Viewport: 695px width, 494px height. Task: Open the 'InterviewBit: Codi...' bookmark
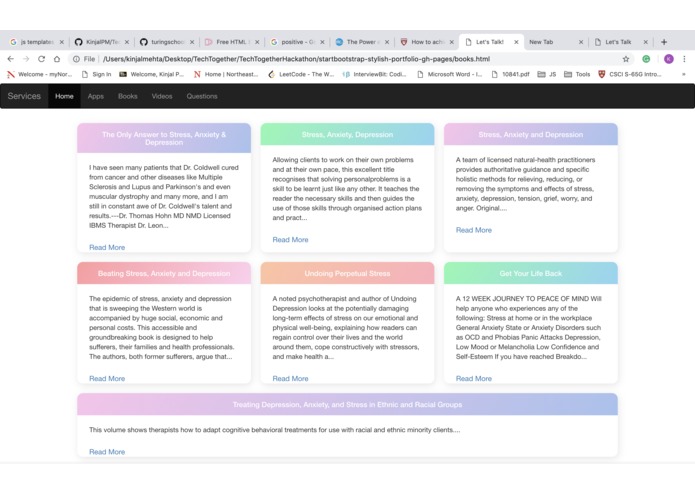[x=375, y=74]
